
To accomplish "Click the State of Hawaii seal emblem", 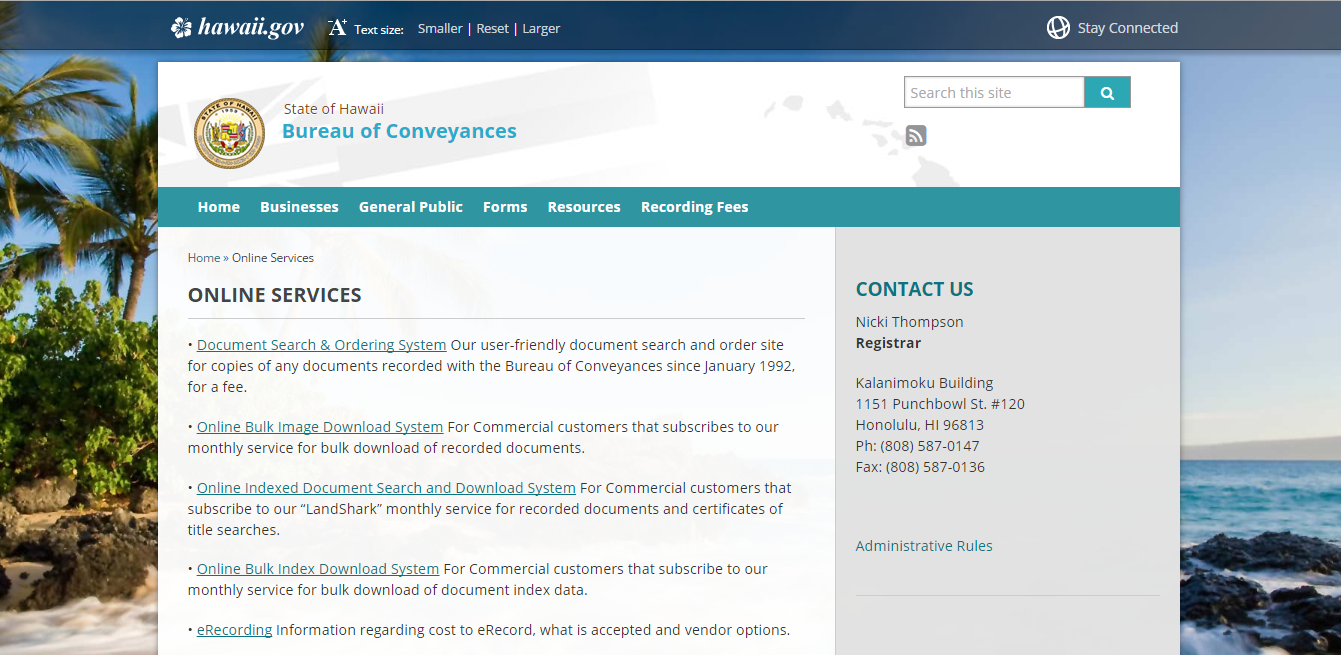I will pos(229,133).
